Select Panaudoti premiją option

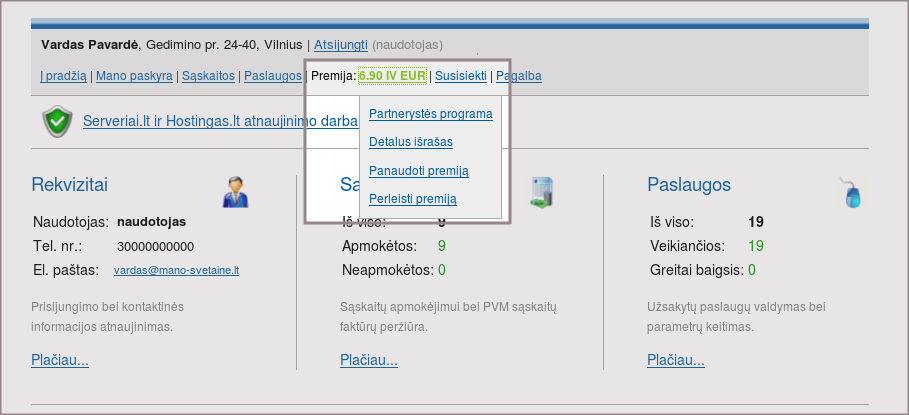(418, 170)
